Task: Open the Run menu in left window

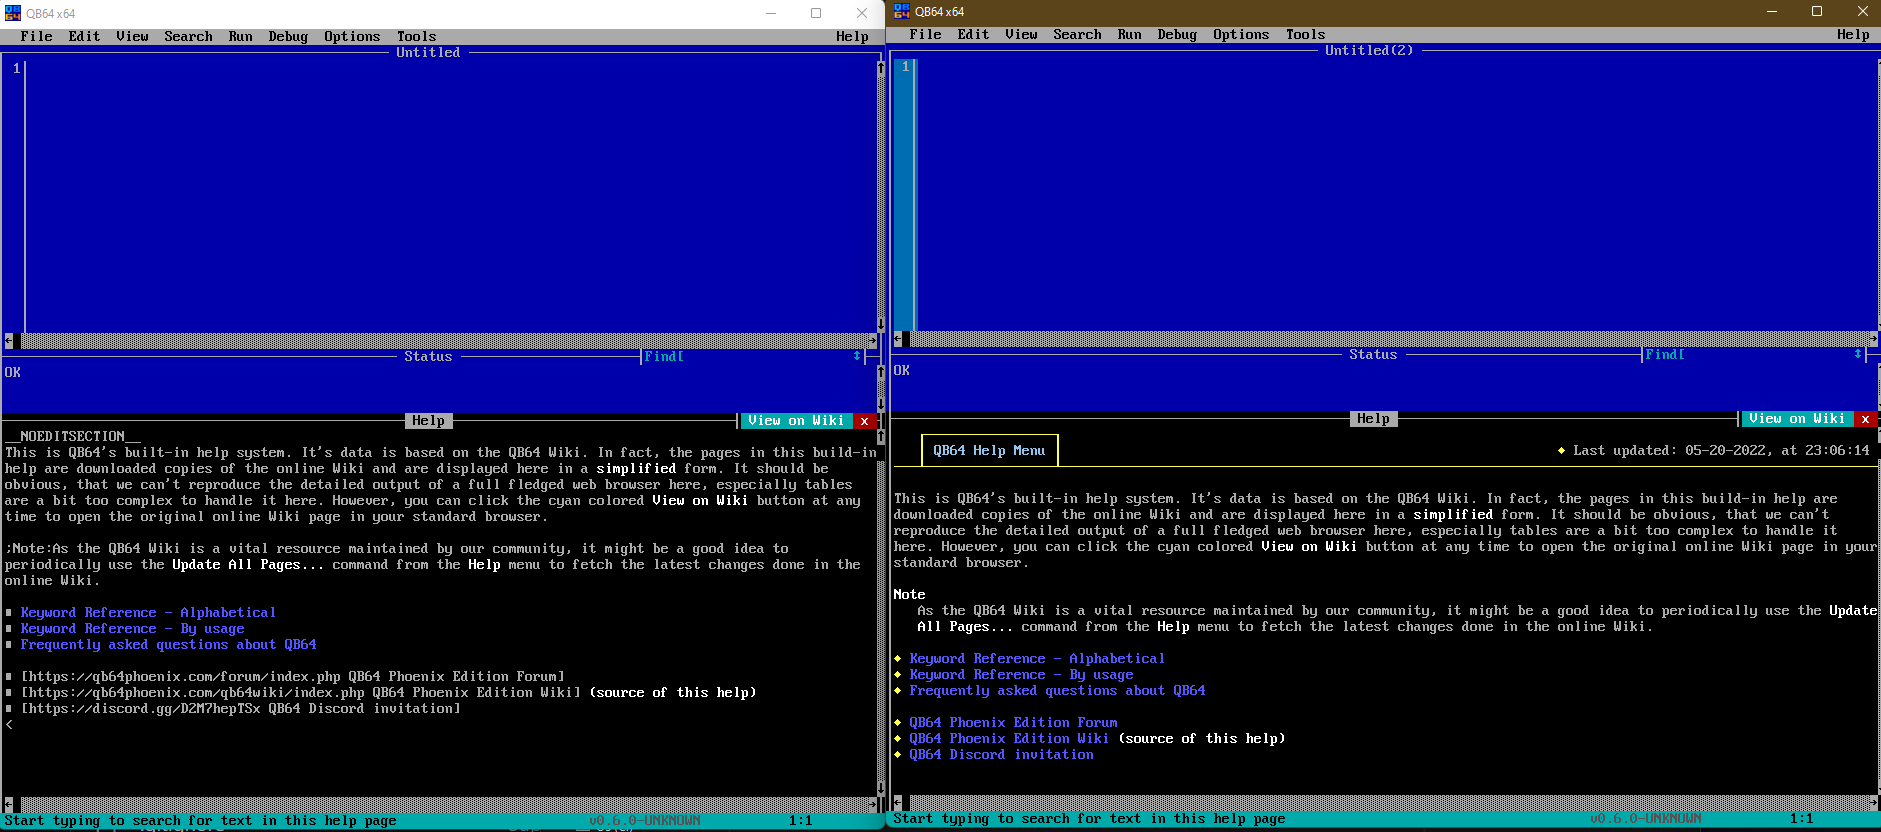Action: (x=241, y=37)
